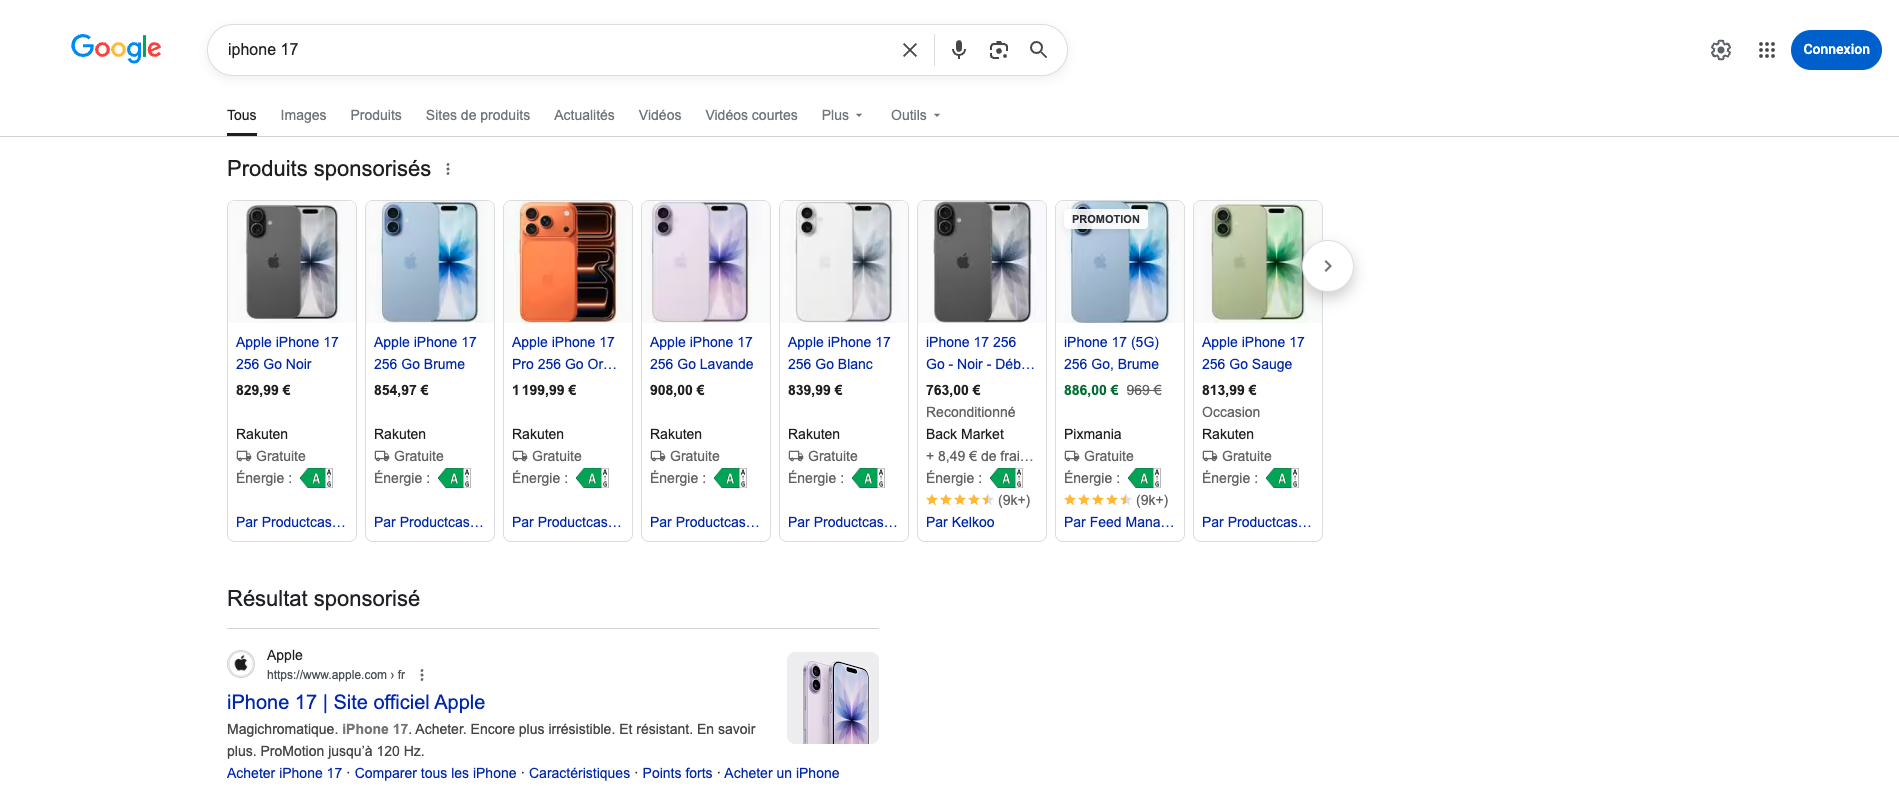Image resolution: width=1899 pixels, height=801 pixels.
Task: Click the Reconditionné label
Action: coord(970,412)
